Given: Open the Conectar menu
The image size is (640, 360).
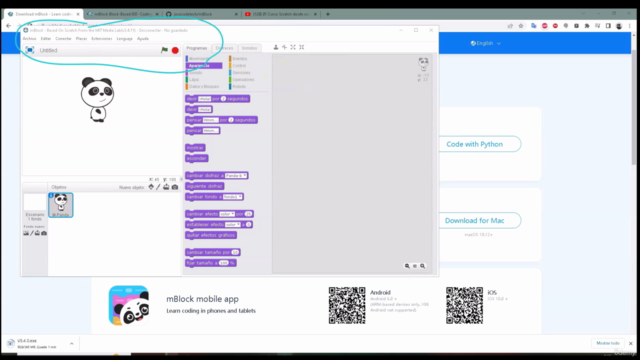Looking at the screenshot, I should pos(63,39).
